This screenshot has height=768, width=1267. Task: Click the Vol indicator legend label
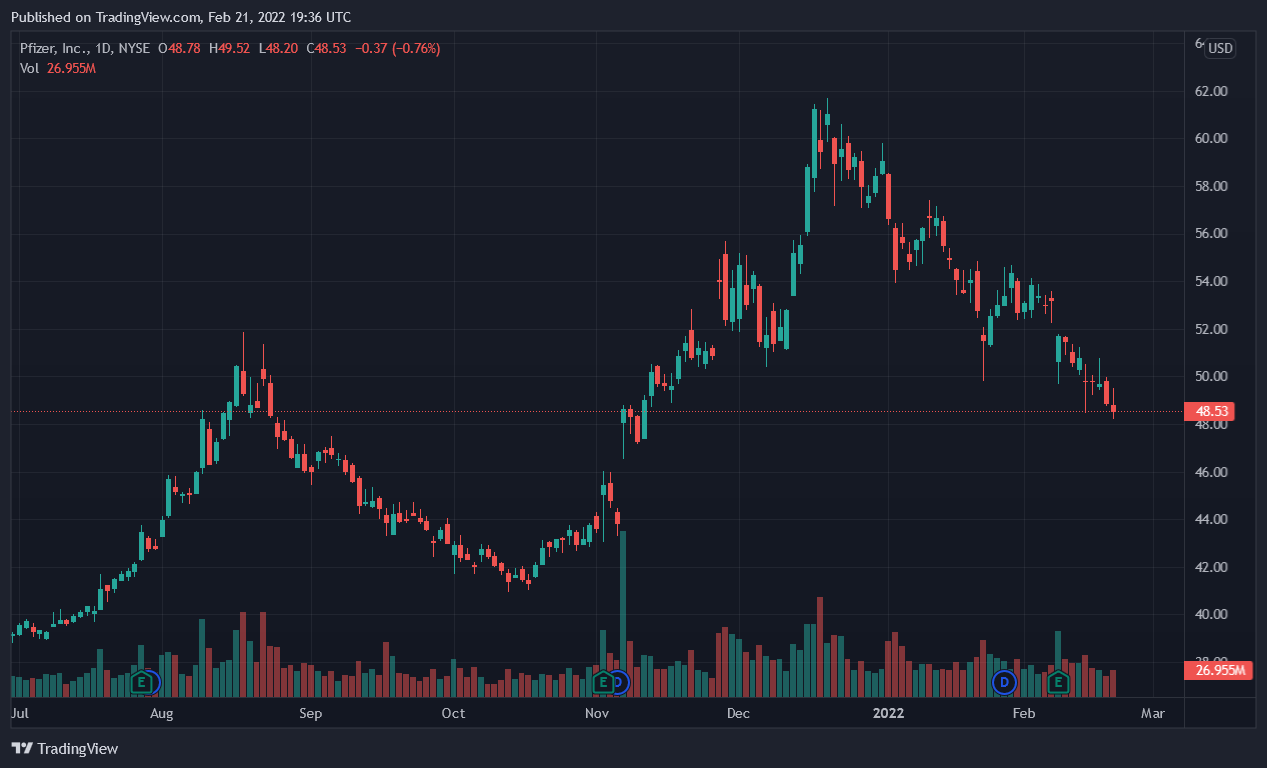point(30,68)
